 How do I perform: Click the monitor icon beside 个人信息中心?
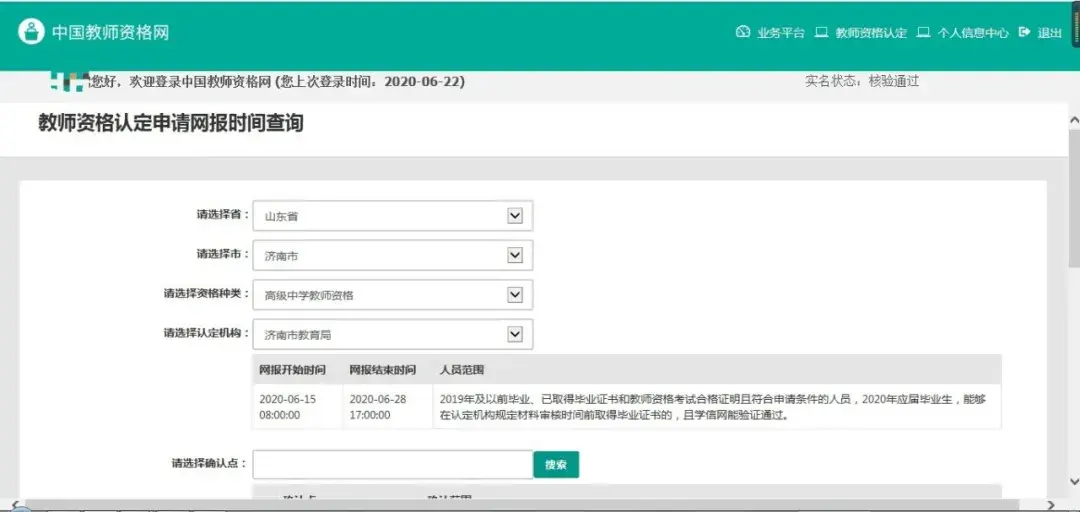[x=923, y=32]
